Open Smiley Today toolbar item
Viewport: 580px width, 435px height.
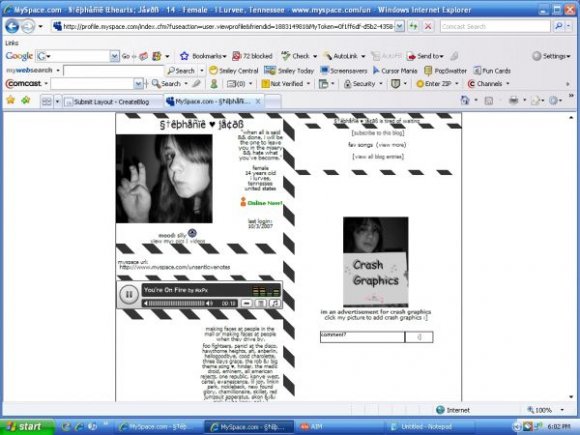[289, 70]
